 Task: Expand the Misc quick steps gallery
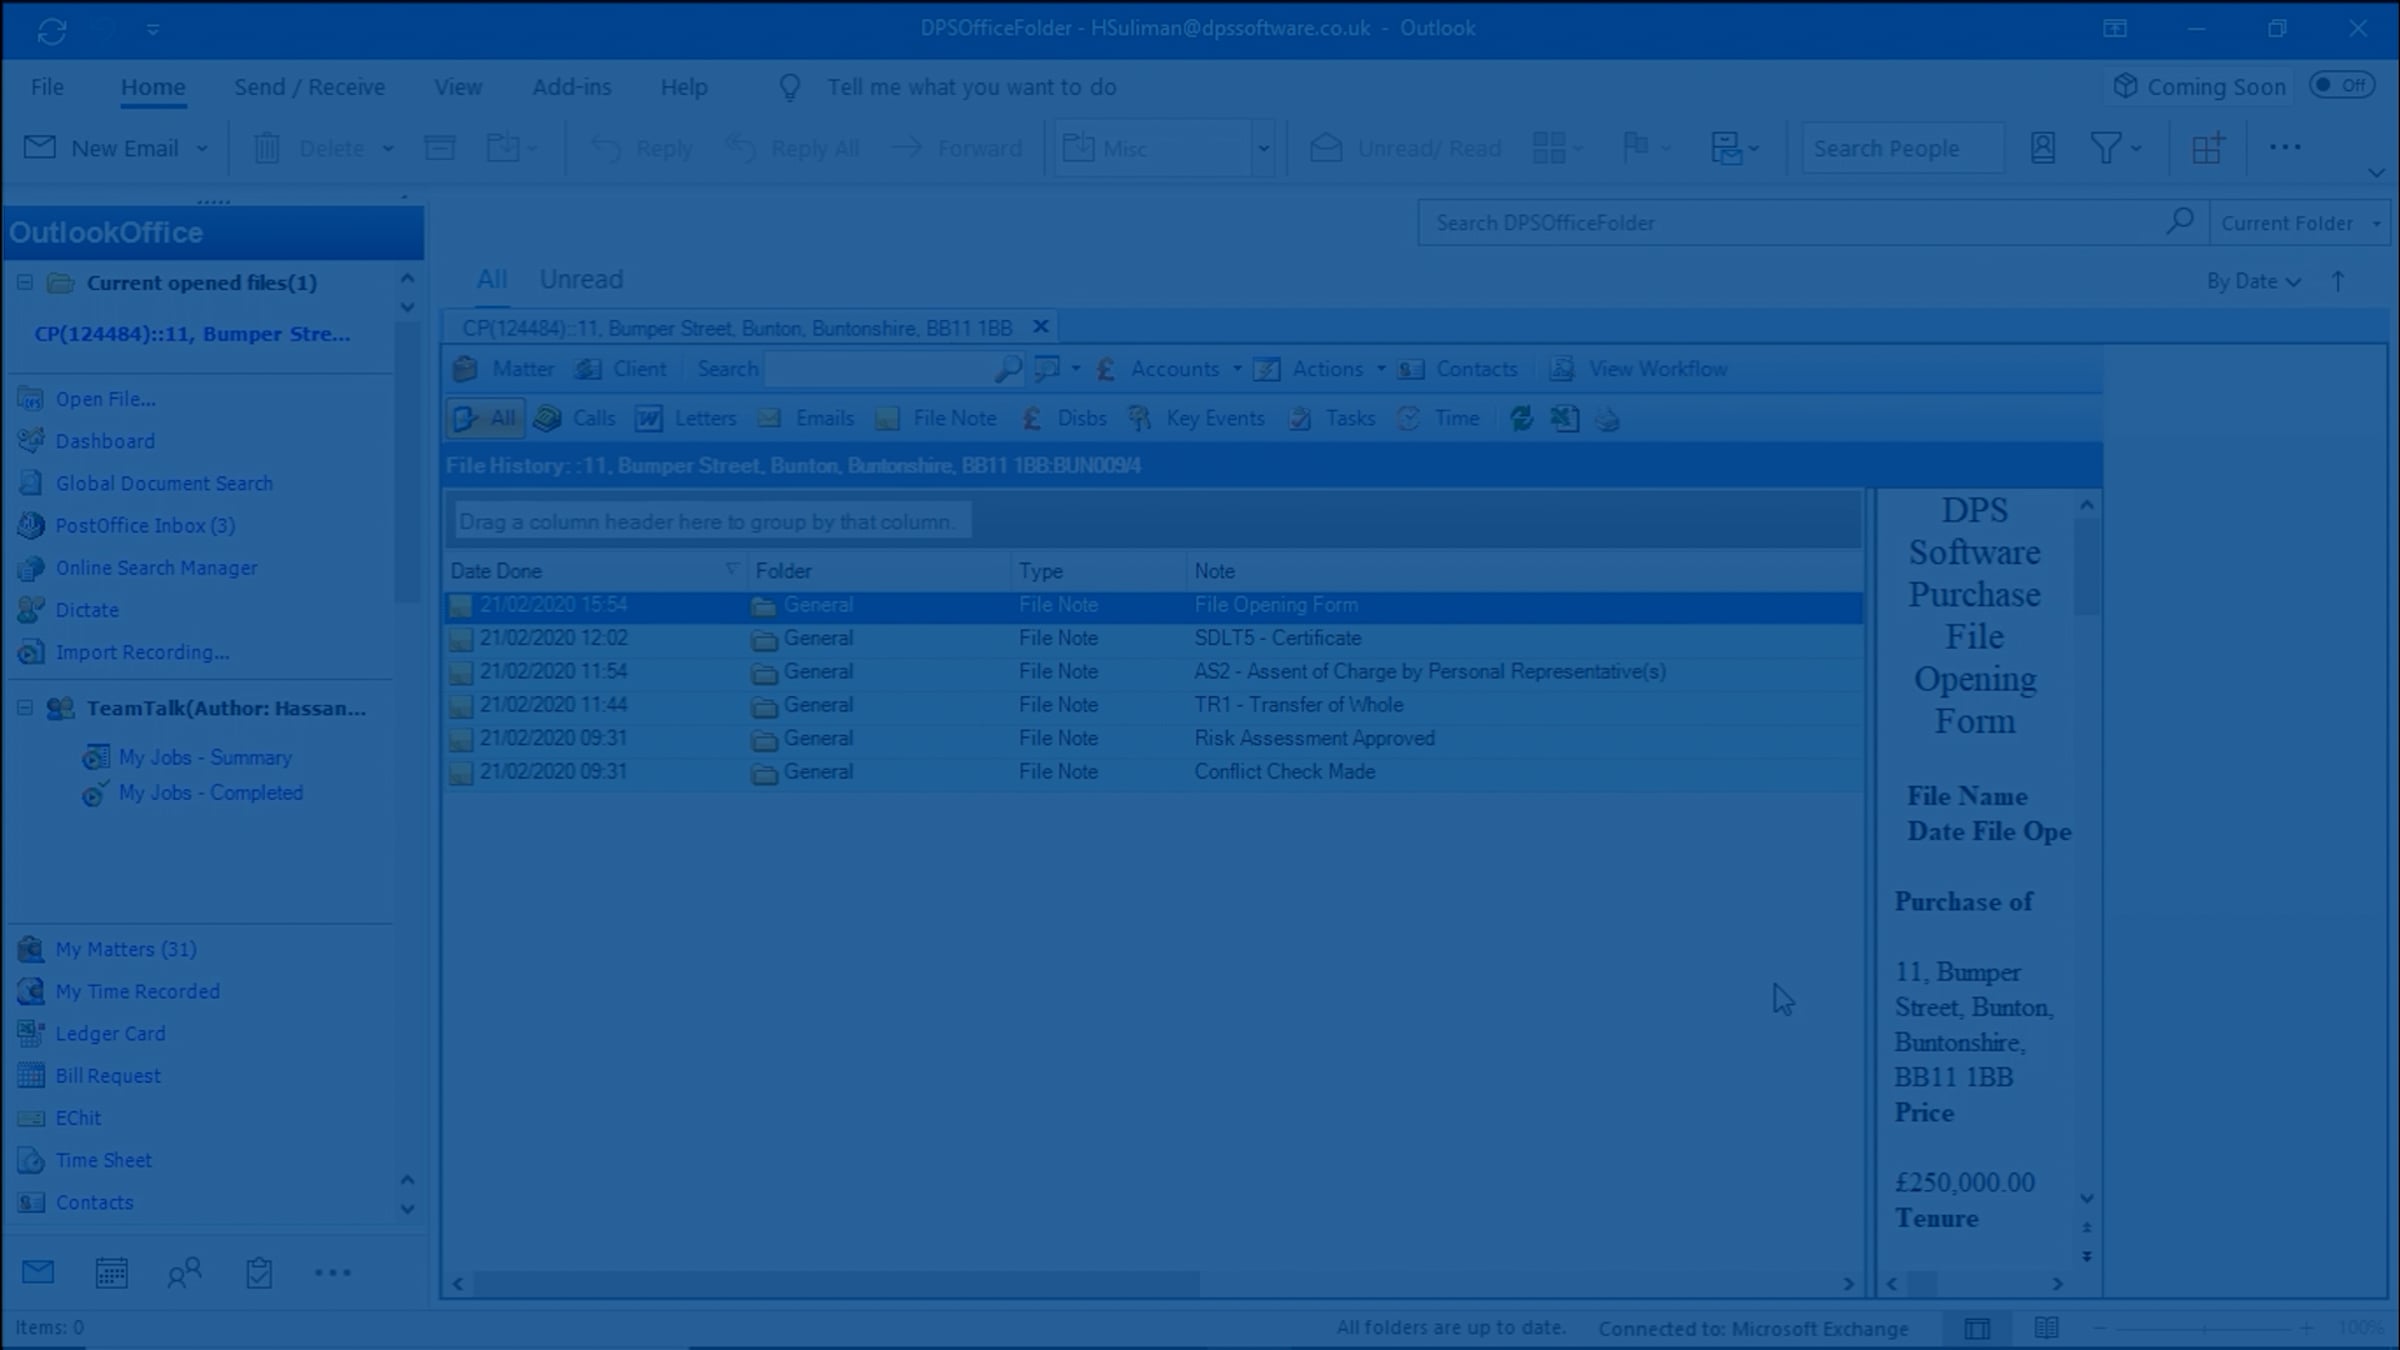(1264, 149)
